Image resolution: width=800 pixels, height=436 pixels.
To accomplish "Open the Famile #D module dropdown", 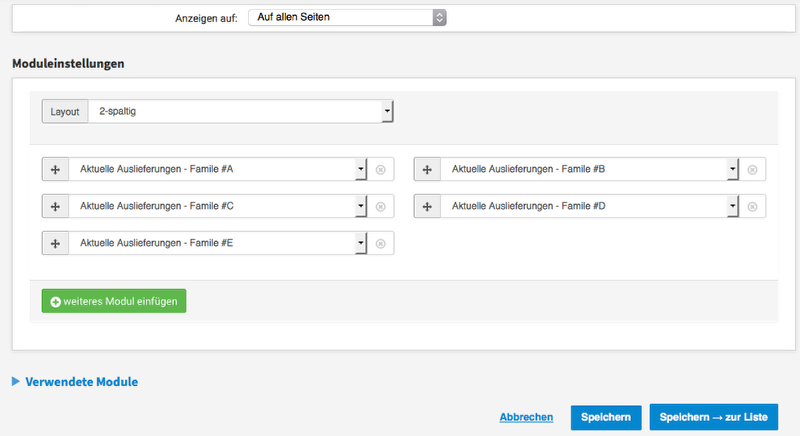I will (590, 207).
